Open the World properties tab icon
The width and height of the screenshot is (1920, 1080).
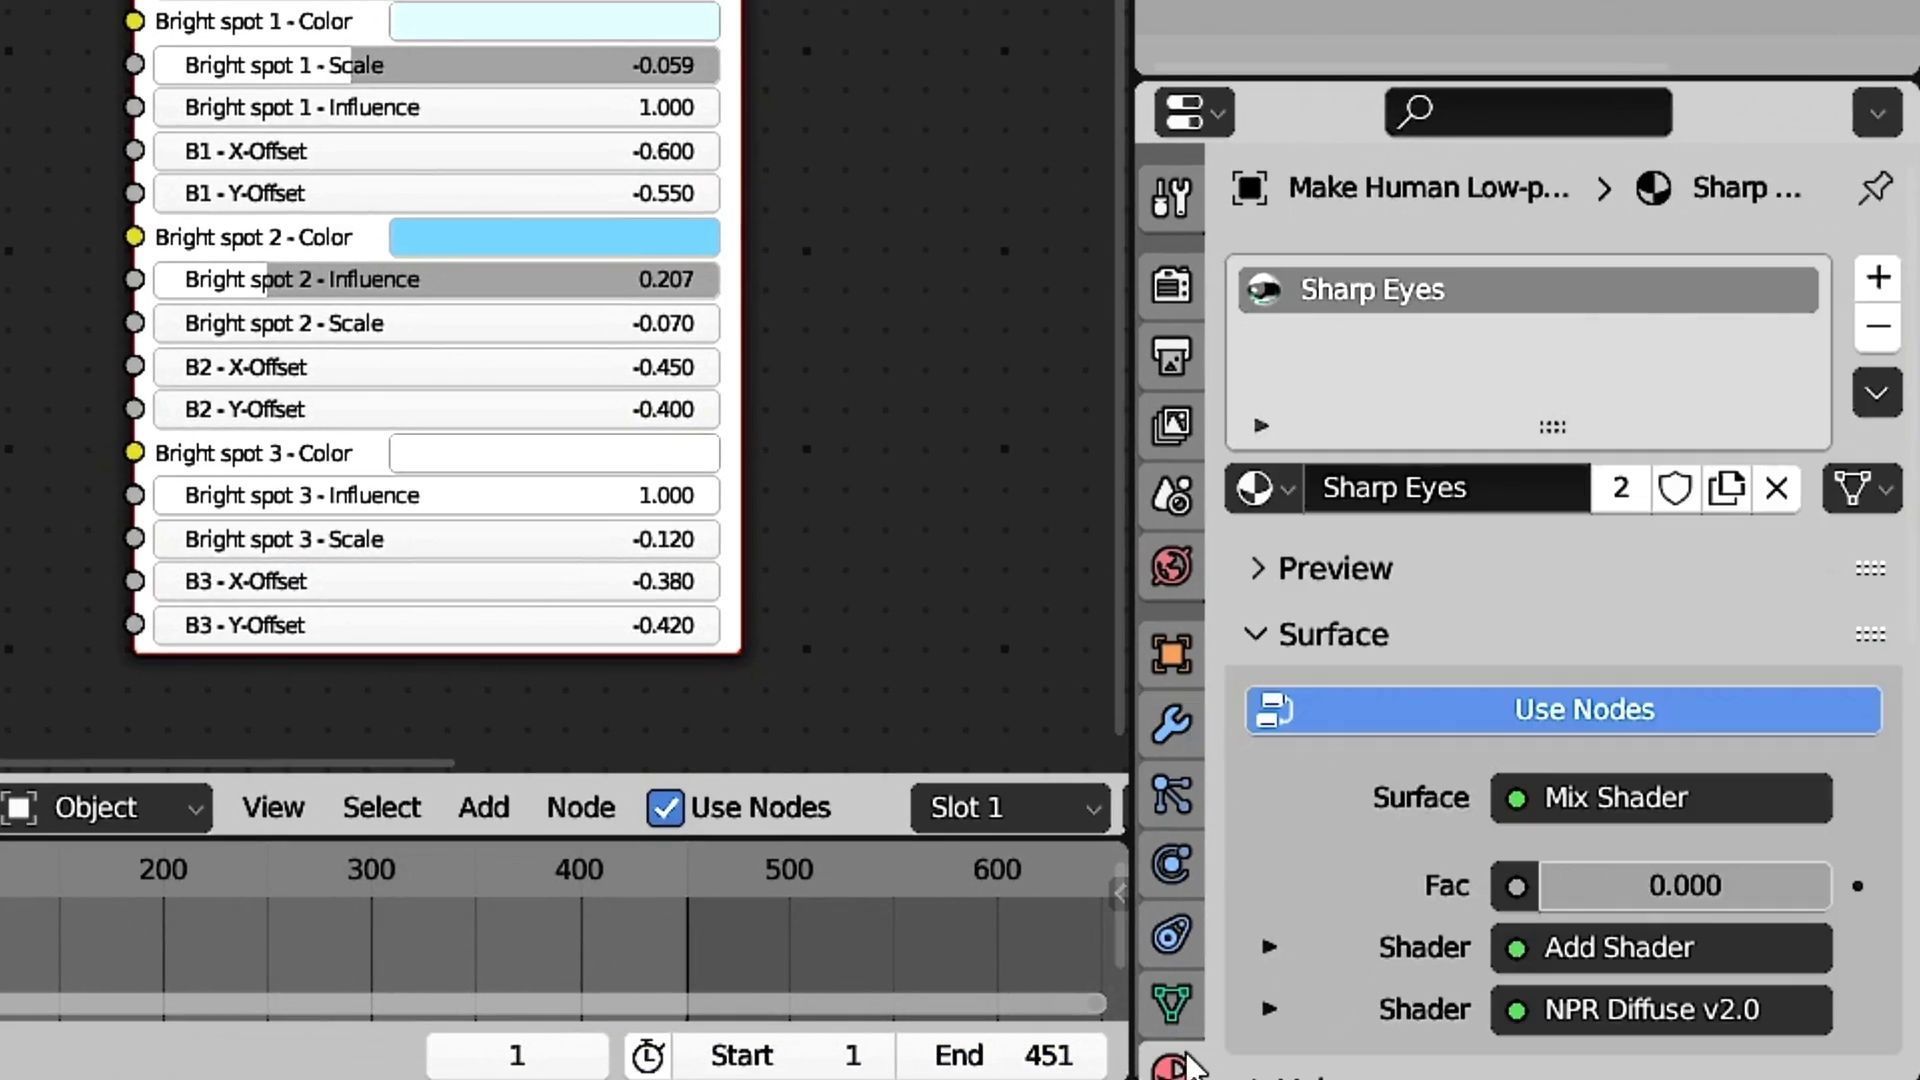[1171, 566]
